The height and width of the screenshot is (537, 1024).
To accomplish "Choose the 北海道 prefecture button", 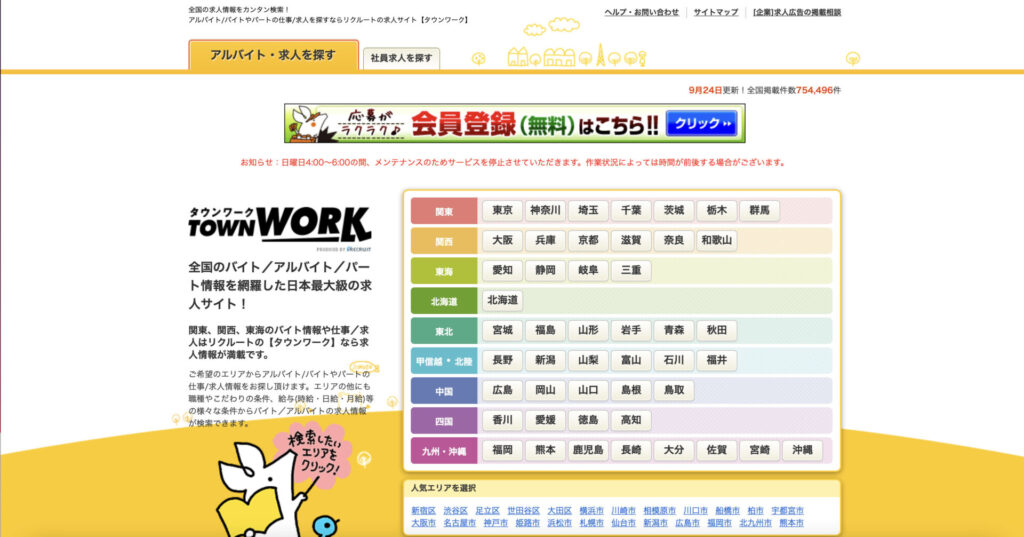I will point(502,300).
